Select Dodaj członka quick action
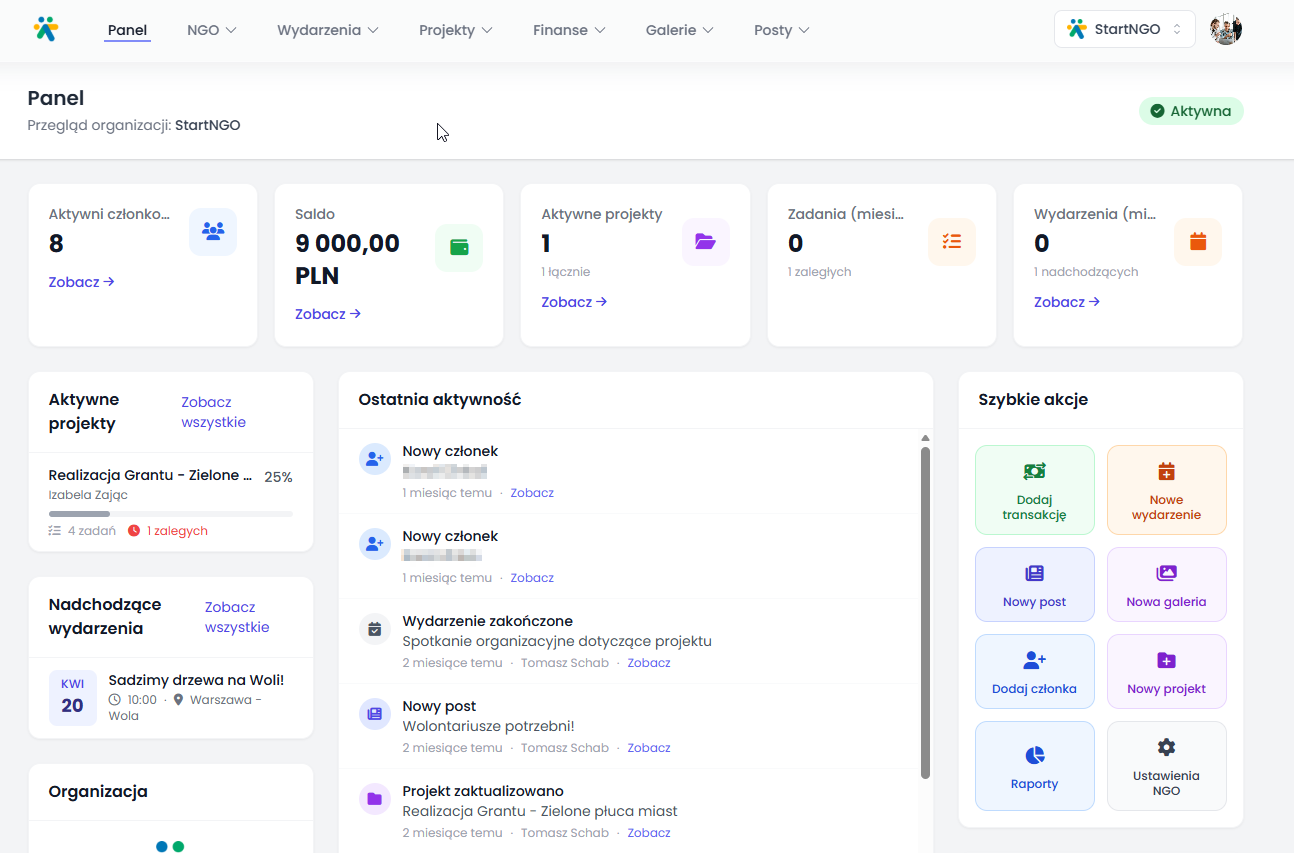Screen dimensions: 1294x853 coord(1034,671)
